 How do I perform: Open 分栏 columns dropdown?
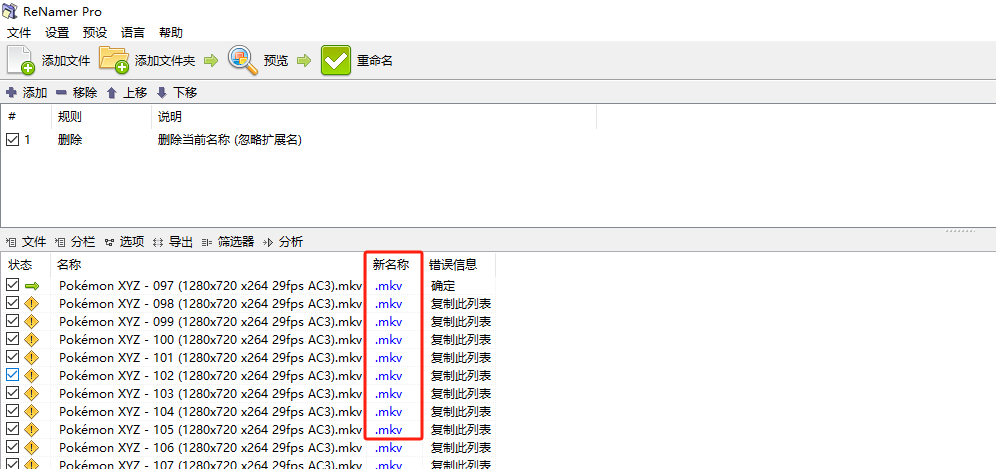[x=75, y=241]
